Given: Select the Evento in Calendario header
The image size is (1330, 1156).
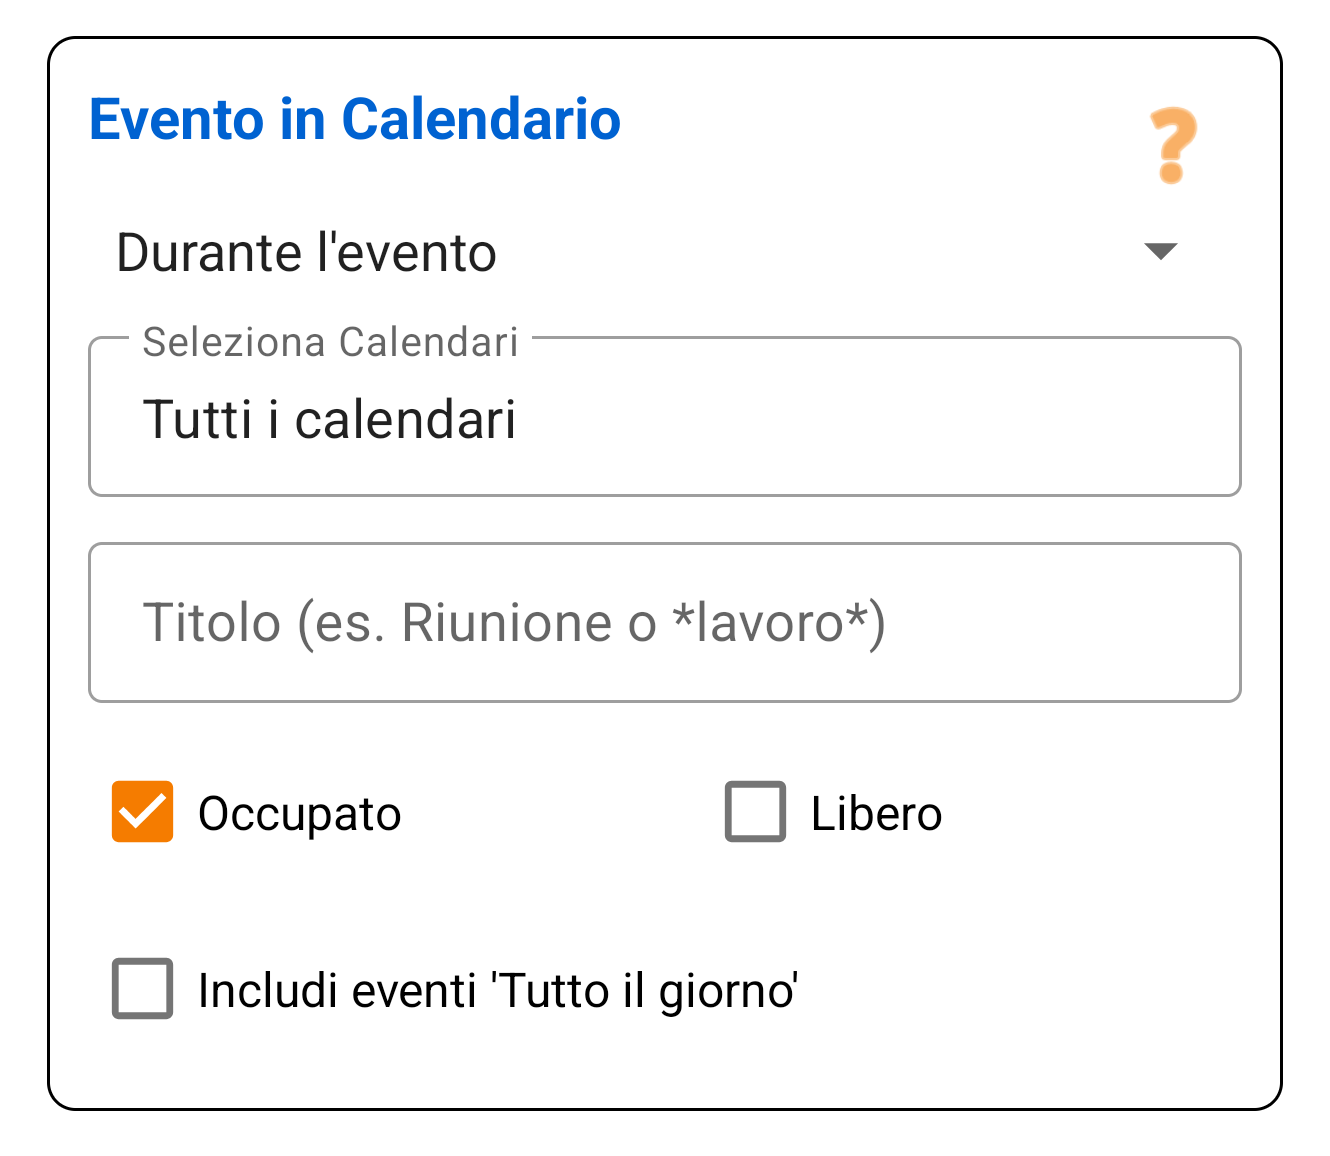Looking at the screenshot, I should click(354, 120).
